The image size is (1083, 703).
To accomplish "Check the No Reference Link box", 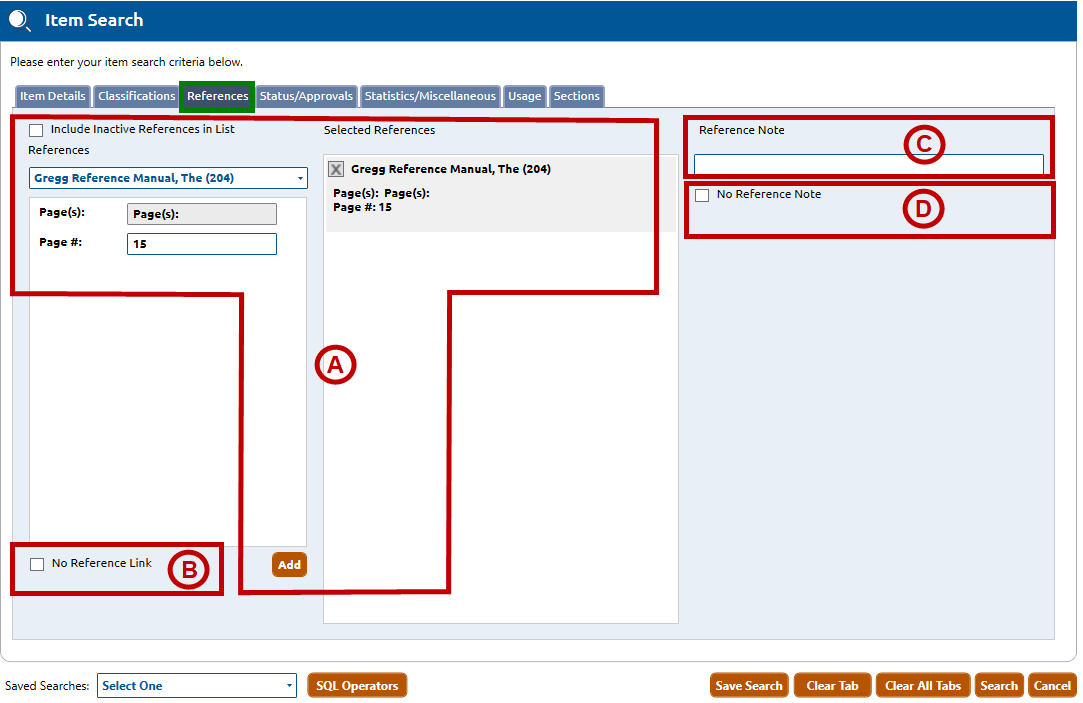I will [37, 564].
